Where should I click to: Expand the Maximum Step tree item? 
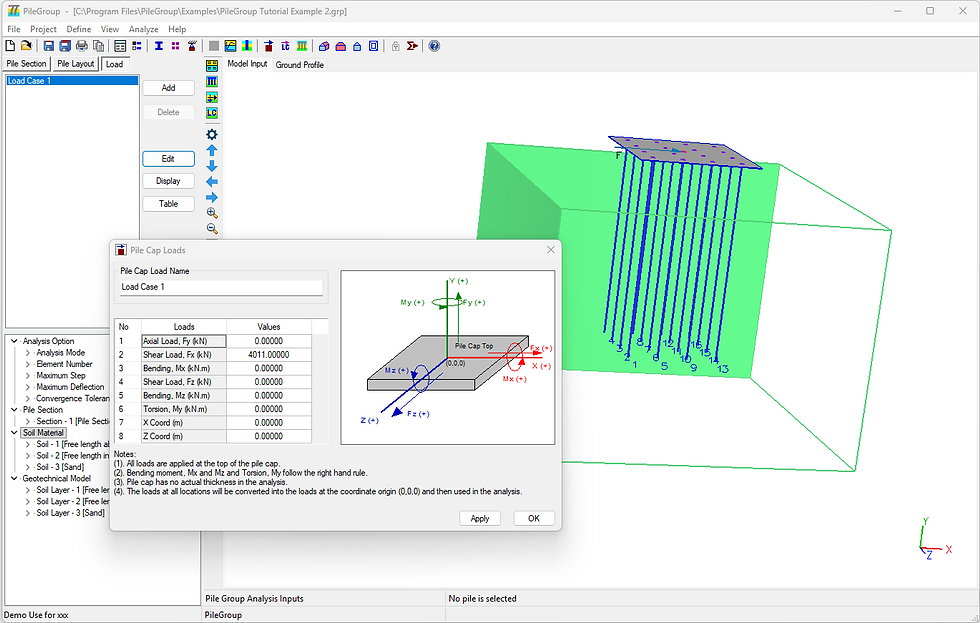point(28,376)
